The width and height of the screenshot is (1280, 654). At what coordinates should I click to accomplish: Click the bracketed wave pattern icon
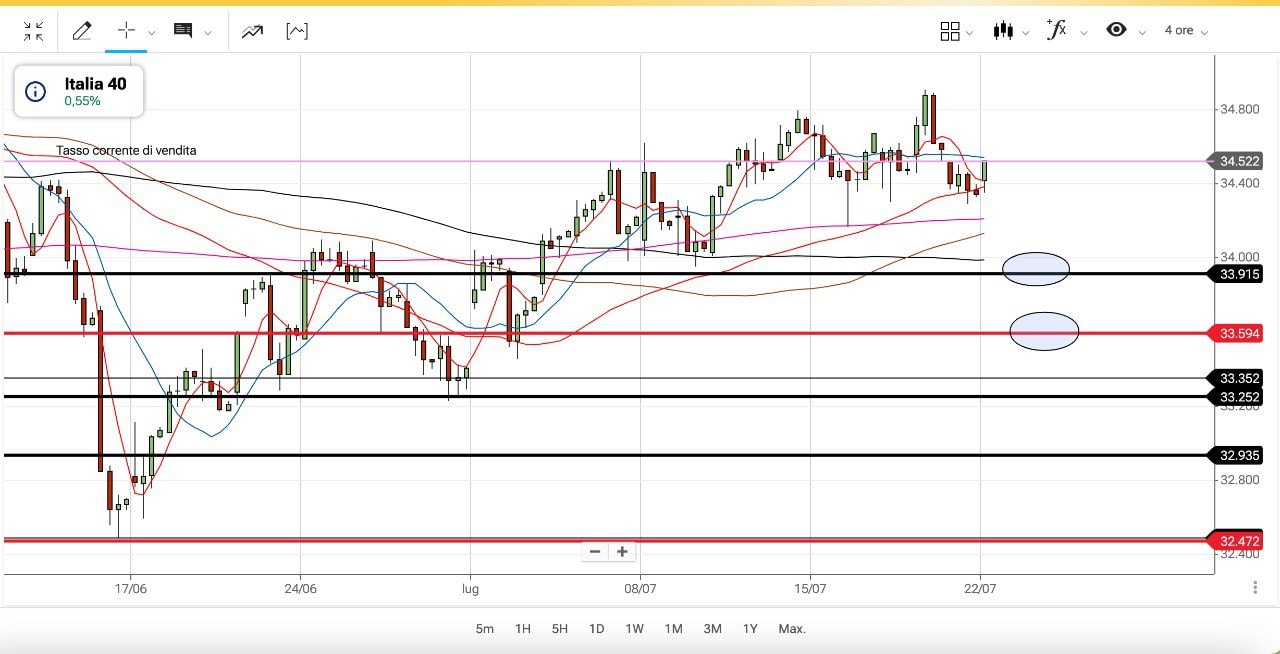click(297, 31)
